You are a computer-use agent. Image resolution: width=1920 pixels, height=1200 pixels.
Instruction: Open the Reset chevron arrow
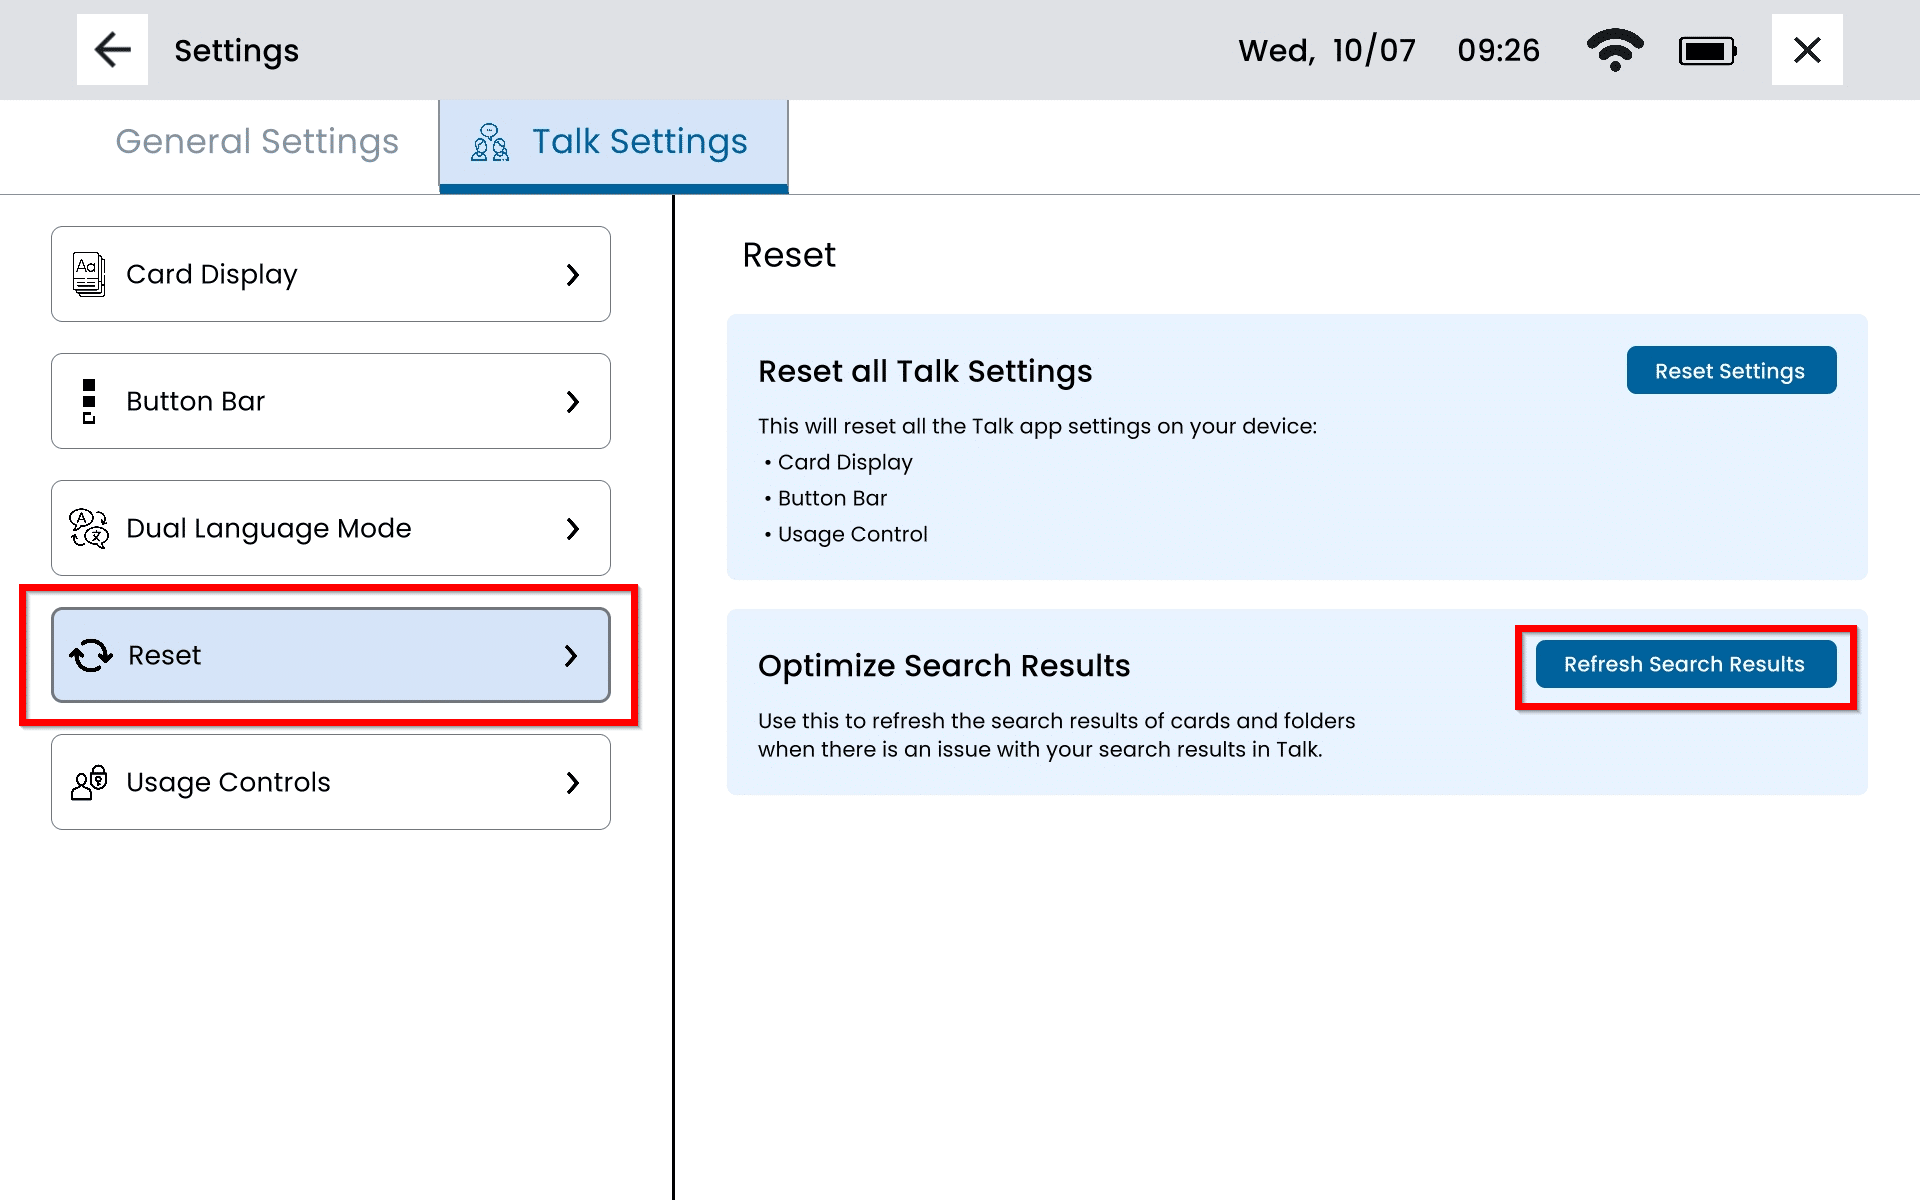tap(571, 655)
